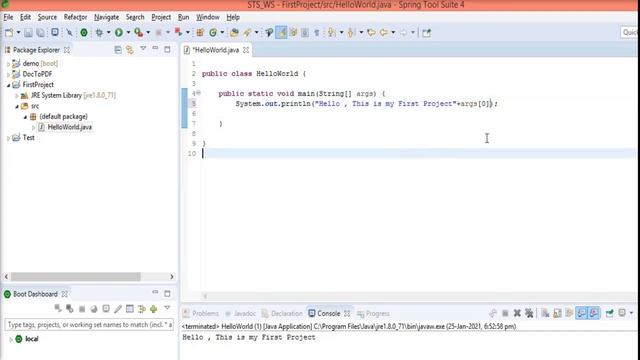Click the Save All icon
Image resolution: width=640 pixels, height=360 pixels.
40,33
